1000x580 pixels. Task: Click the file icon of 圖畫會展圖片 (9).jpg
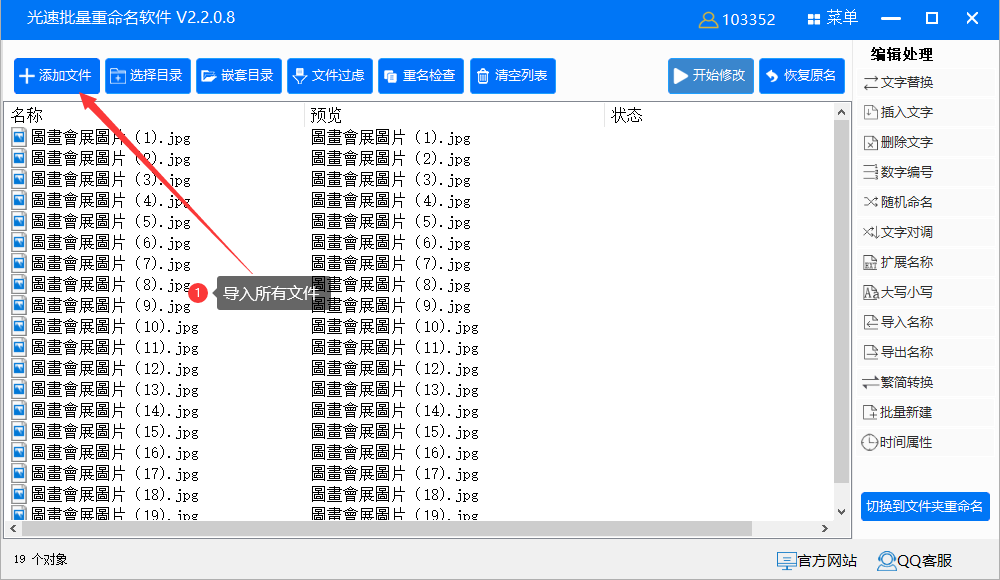coord(19,305)
